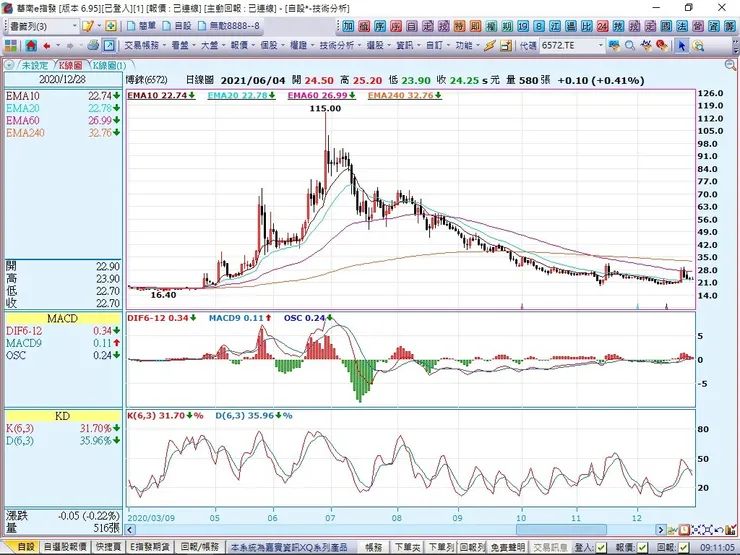The image size is (740, 555).
Task: Click the red back arrow icon
Action: coord(47,46)
